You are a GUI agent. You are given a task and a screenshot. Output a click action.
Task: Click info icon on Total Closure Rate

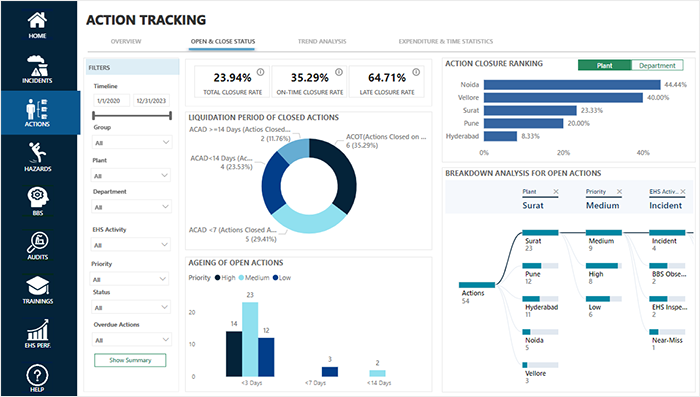click(260, 72)
